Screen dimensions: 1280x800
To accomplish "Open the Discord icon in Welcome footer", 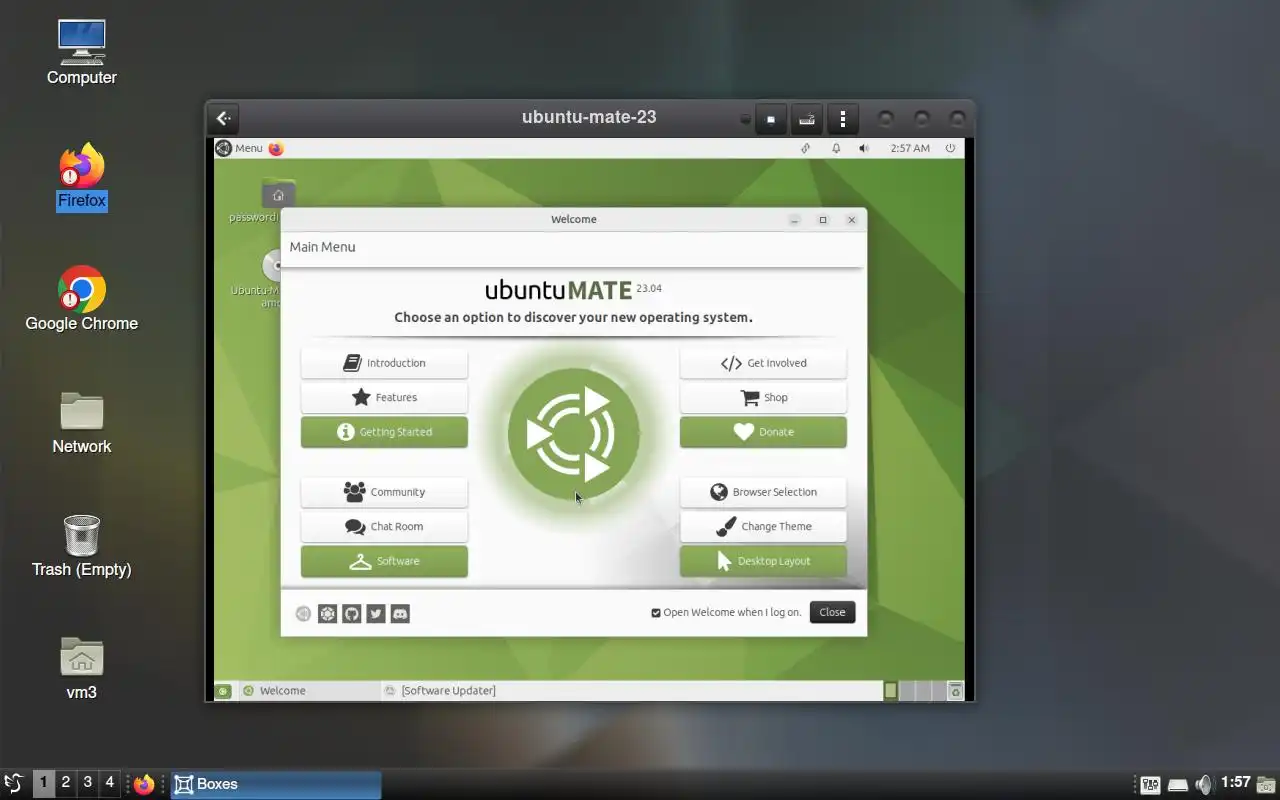I will (400, 614).
